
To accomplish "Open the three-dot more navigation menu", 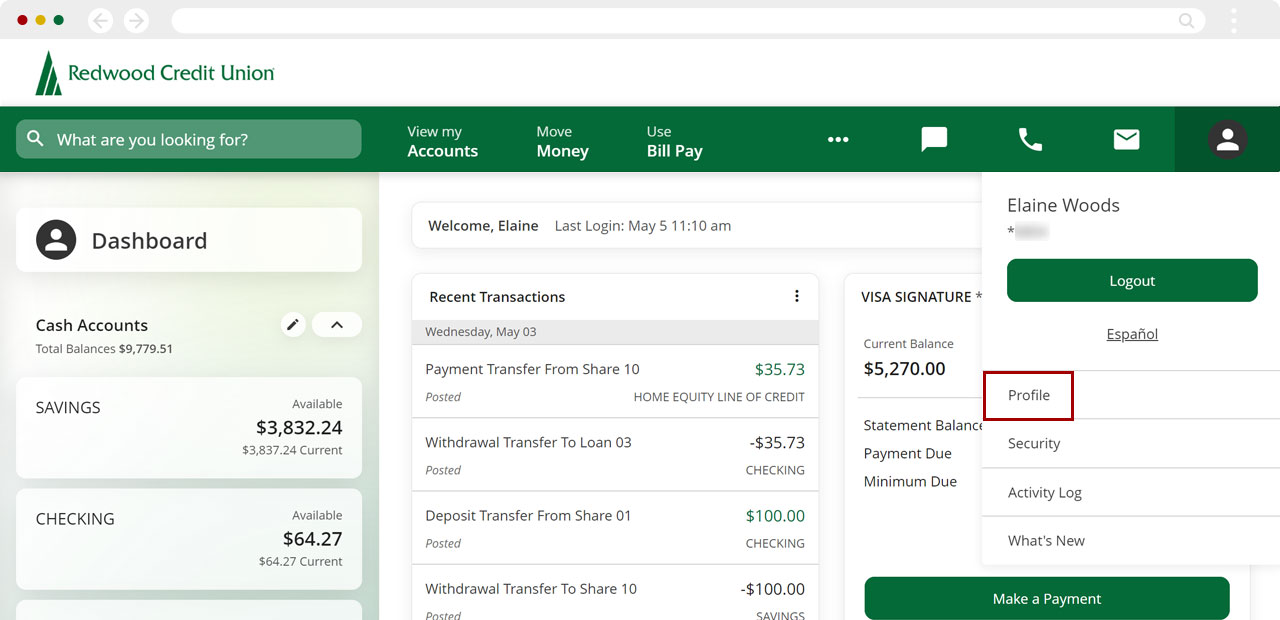I will (x=838, y=140).
